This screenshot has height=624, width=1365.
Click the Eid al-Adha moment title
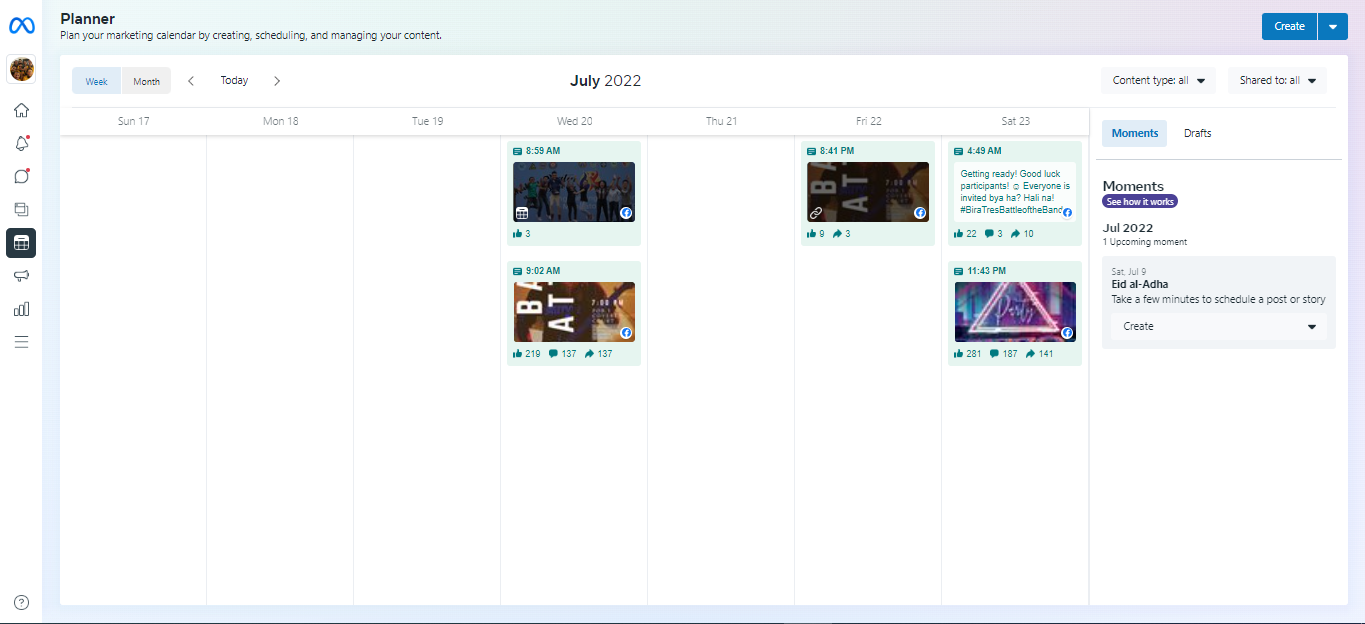1139,285
